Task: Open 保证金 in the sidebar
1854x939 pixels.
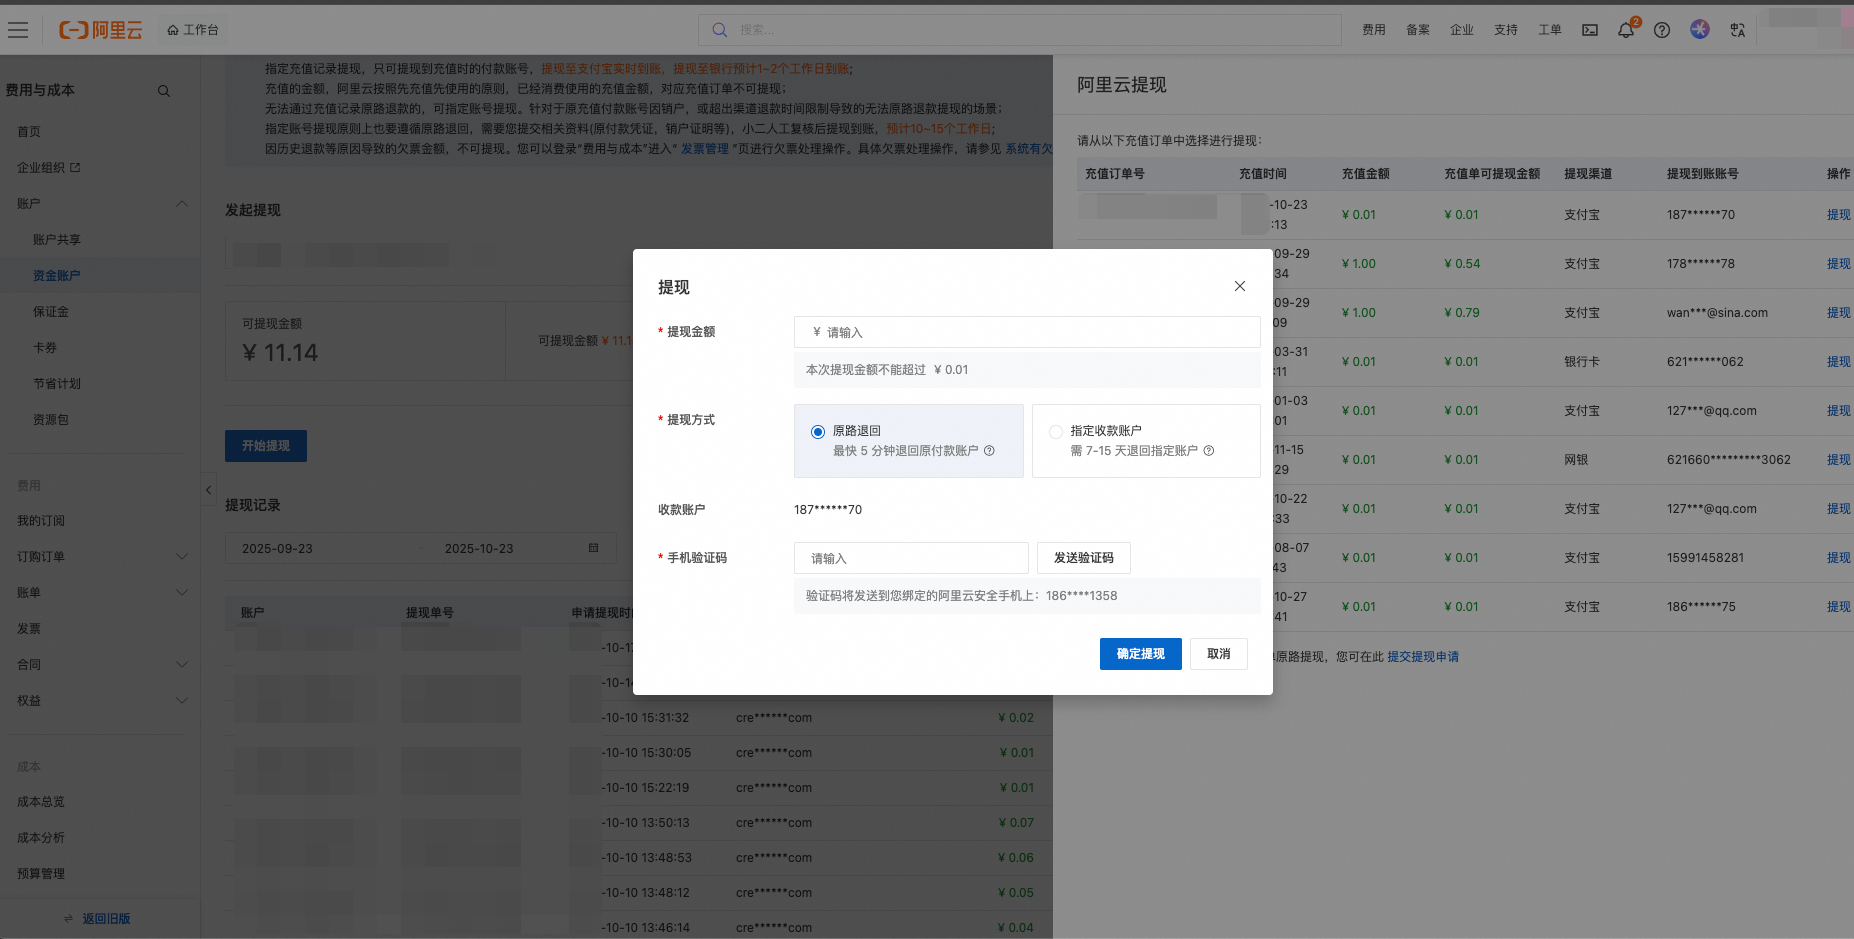Action: coord(51,312)
